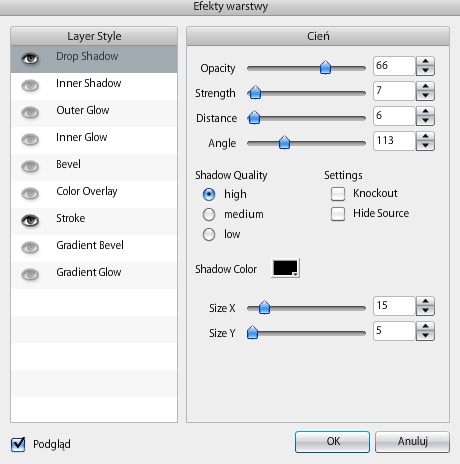Decrease Strength with the down stepper arrow
Image resolution: width=460 pixels, height=464 pixels.
(425, 95)
